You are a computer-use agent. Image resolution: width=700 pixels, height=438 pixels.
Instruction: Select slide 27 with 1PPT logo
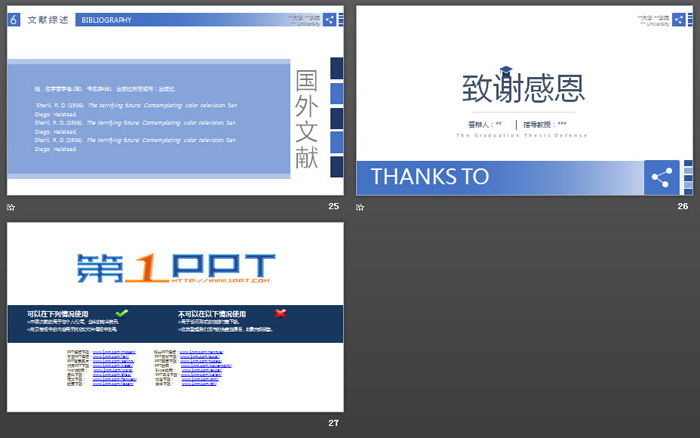(175, 317)
